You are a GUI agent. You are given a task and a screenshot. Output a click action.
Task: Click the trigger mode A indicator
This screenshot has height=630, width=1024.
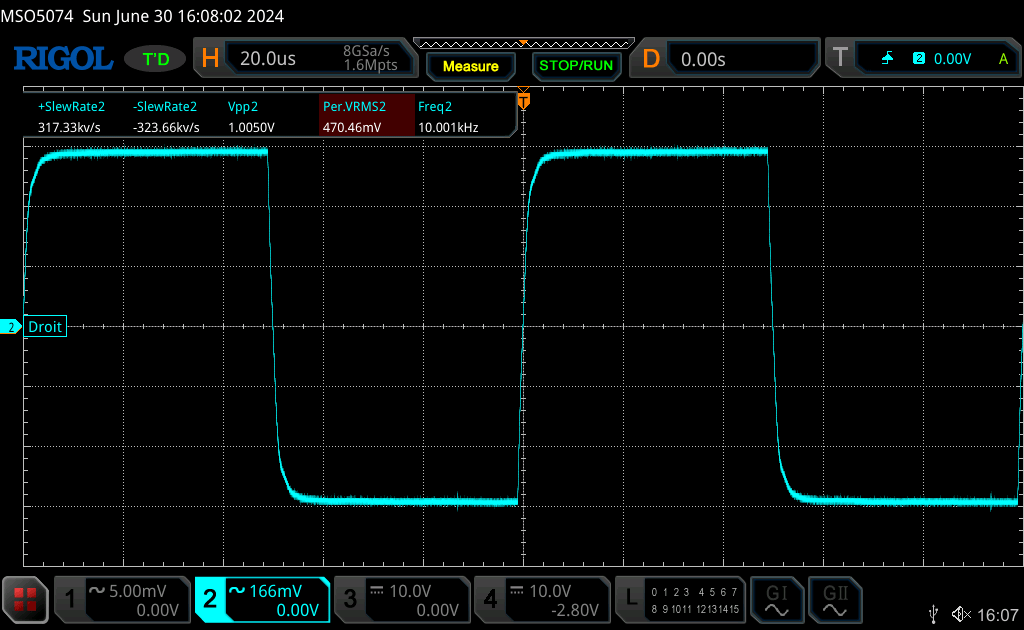coord(1003,59)
